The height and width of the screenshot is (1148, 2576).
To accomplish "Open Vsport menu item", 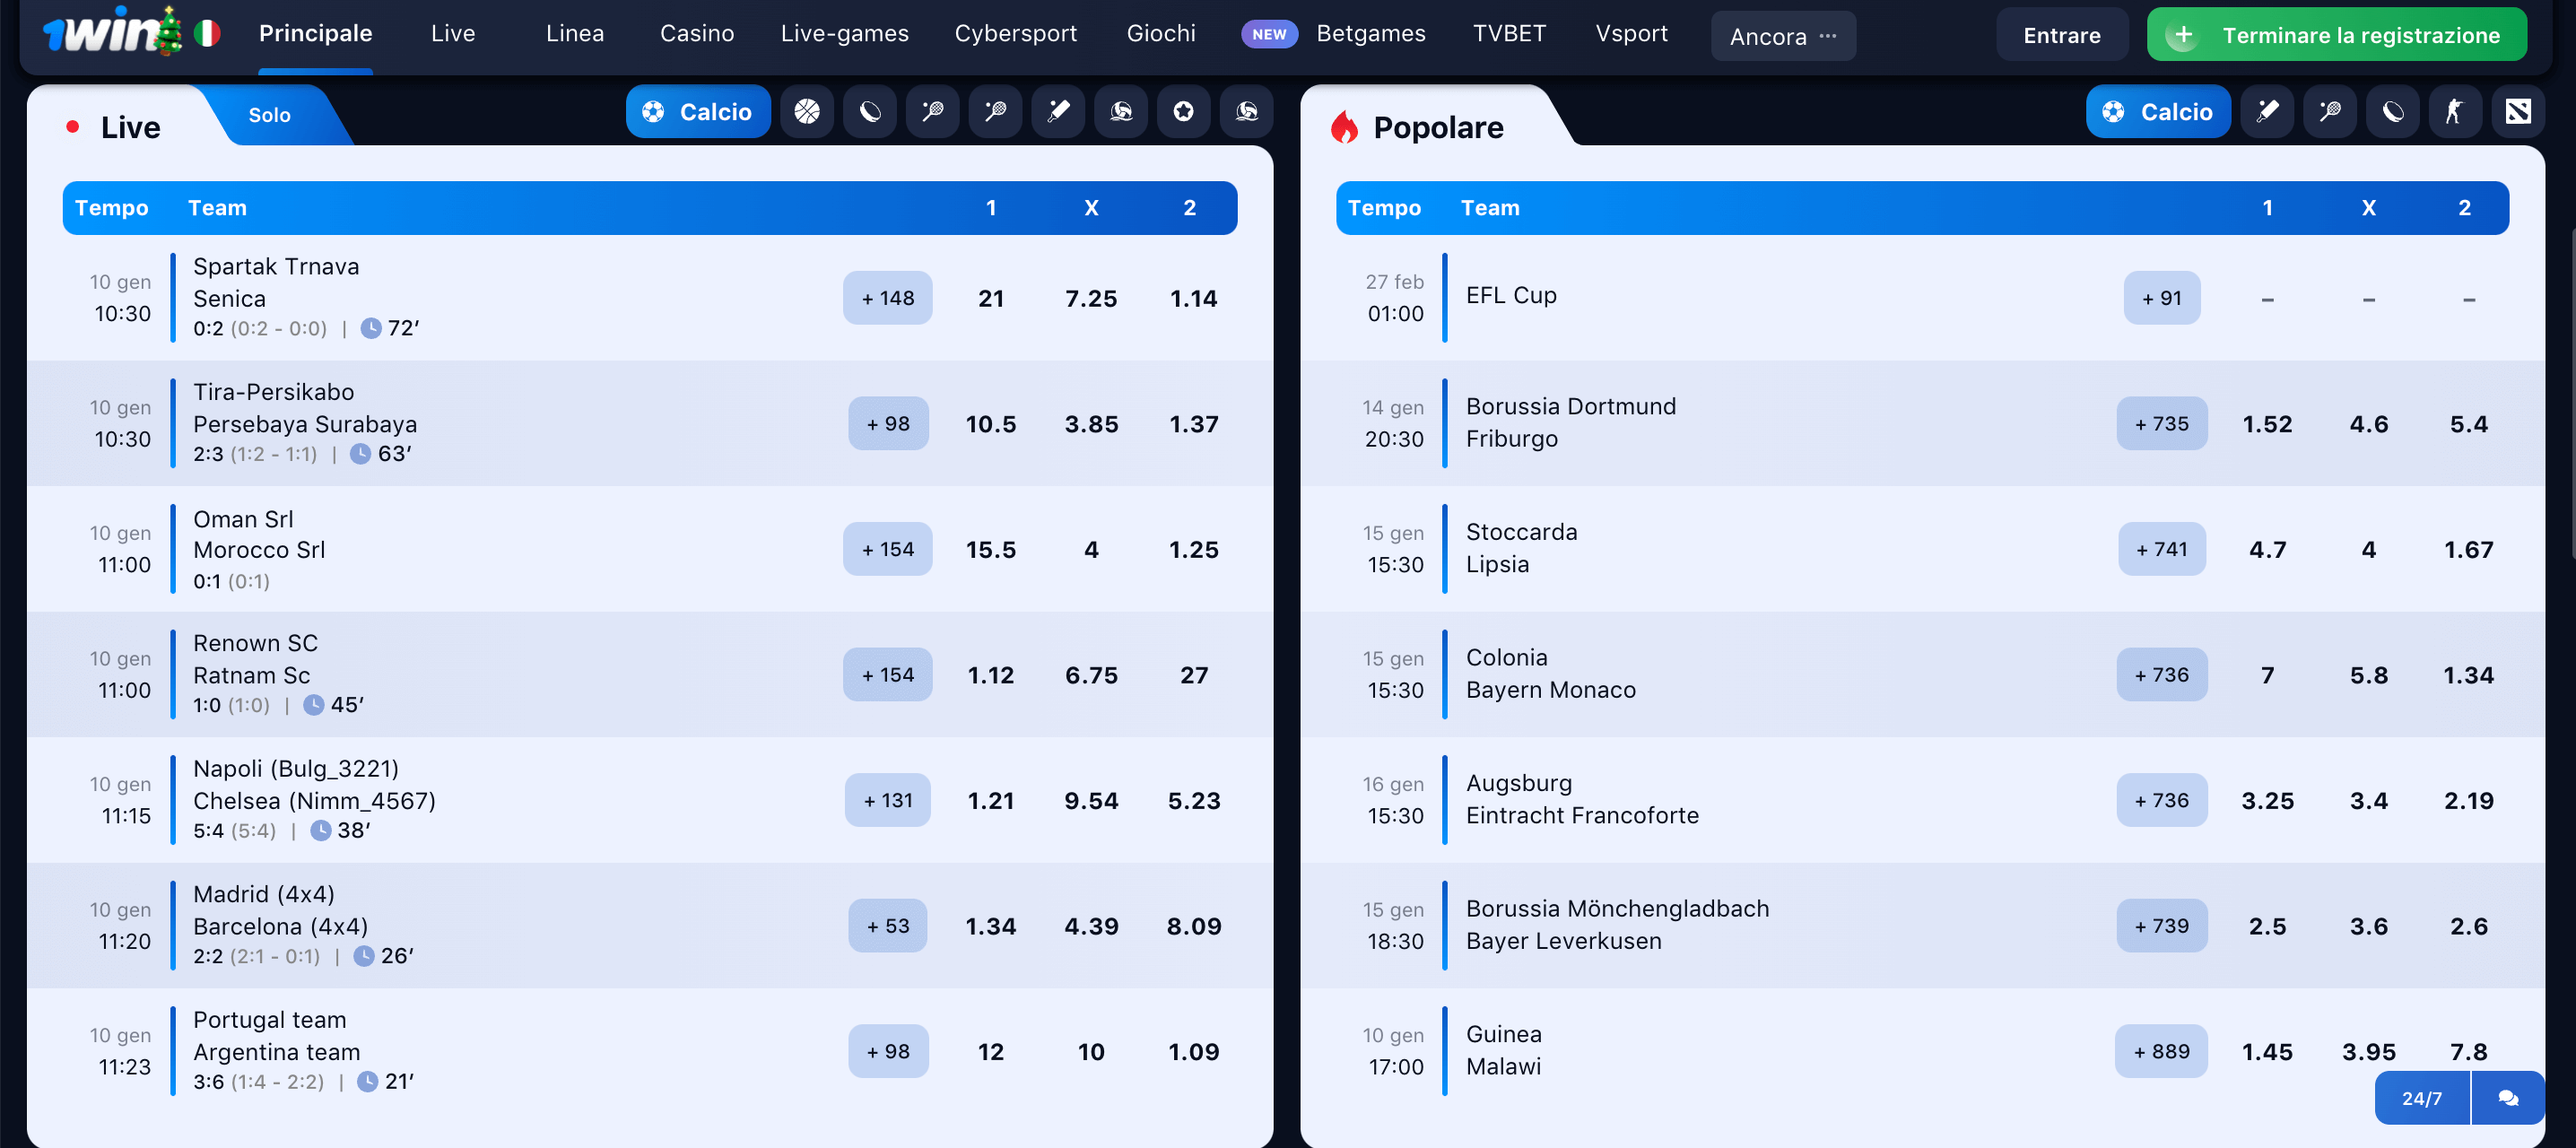I will (1631, 34).
